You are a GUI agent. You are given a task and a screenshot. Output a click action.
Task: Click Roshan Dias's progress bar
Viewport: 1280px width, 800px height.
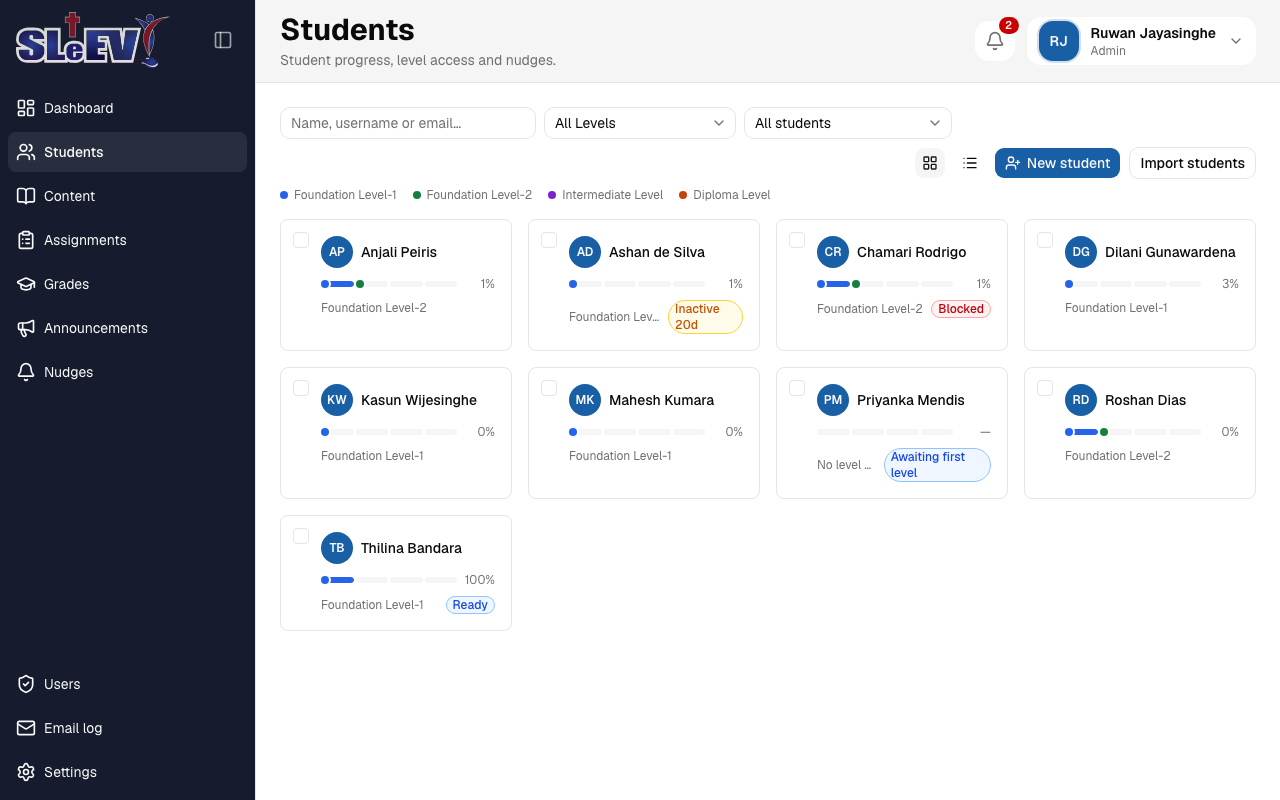click(1133, 432)
